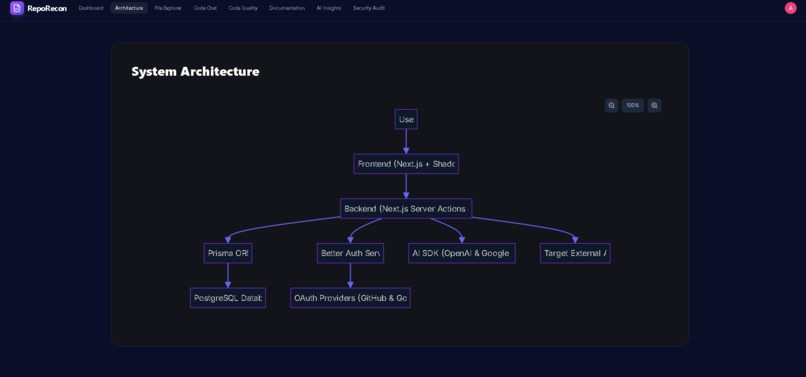
Task: Zoom in the diagram
Action: coord(654,105)
